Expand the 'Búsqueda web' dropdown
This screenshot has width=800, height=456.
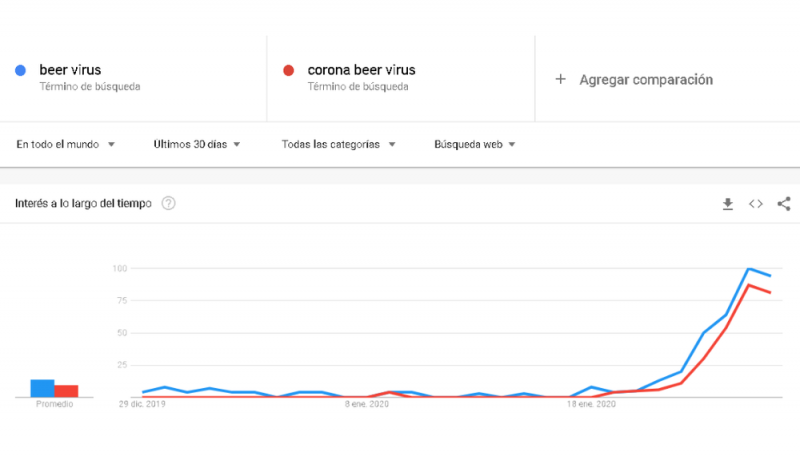[x=475, y=144]
